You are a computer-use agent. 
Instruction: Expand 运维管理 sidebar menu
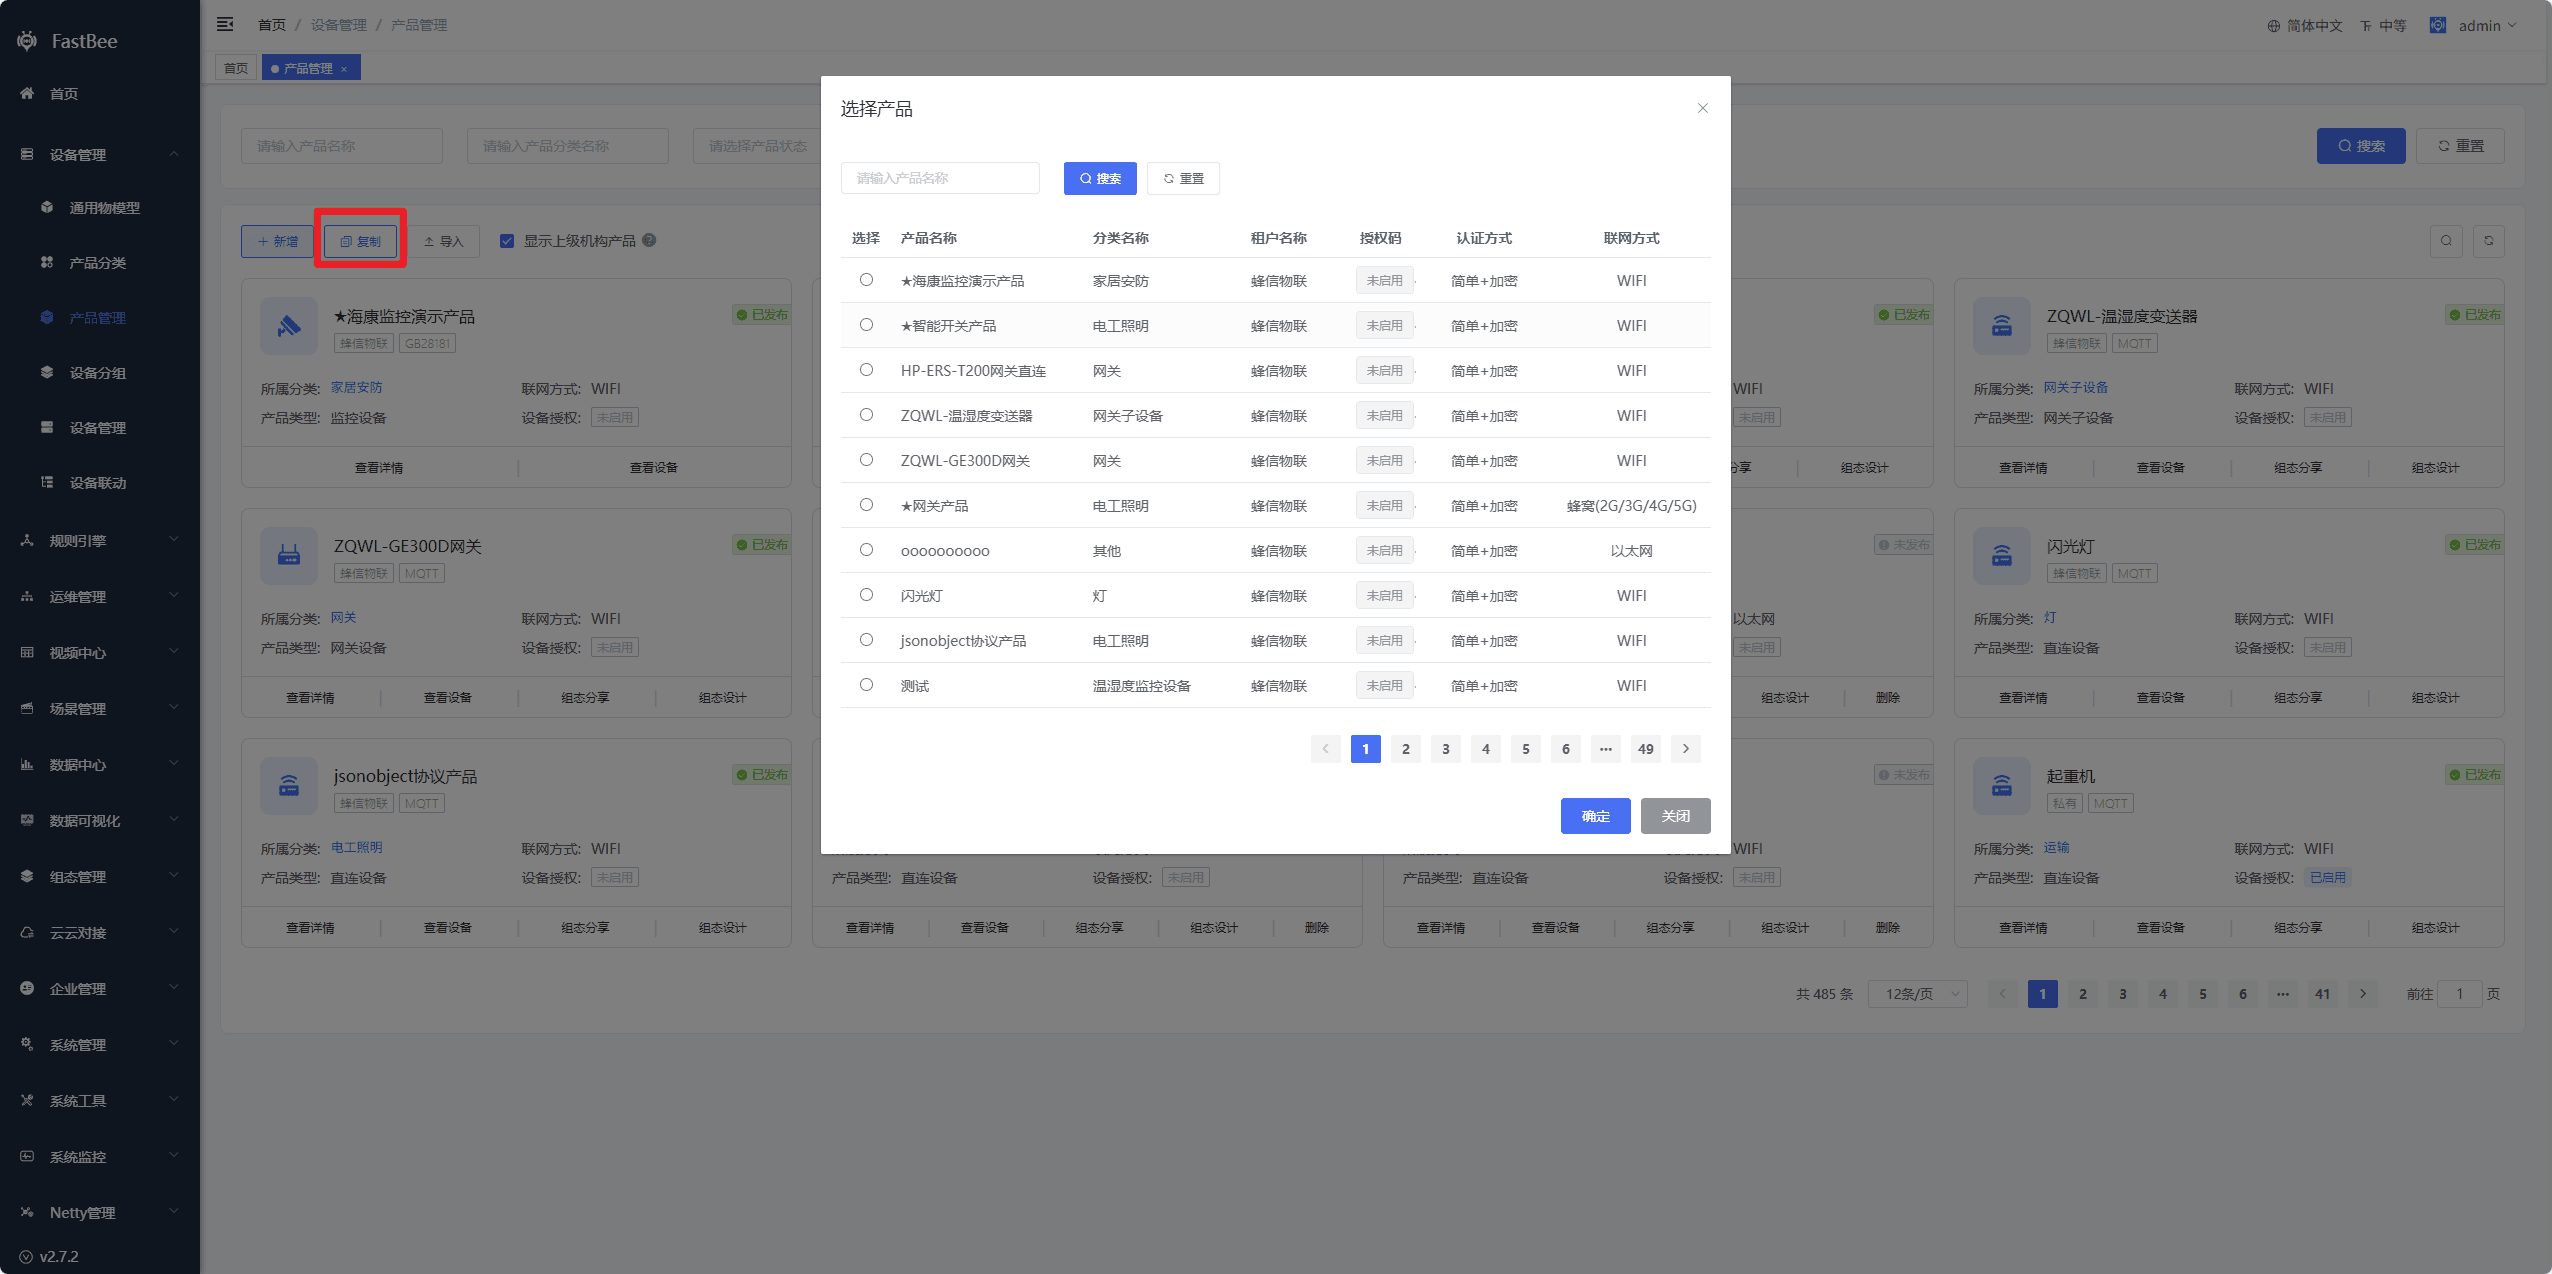coord(100,597)
